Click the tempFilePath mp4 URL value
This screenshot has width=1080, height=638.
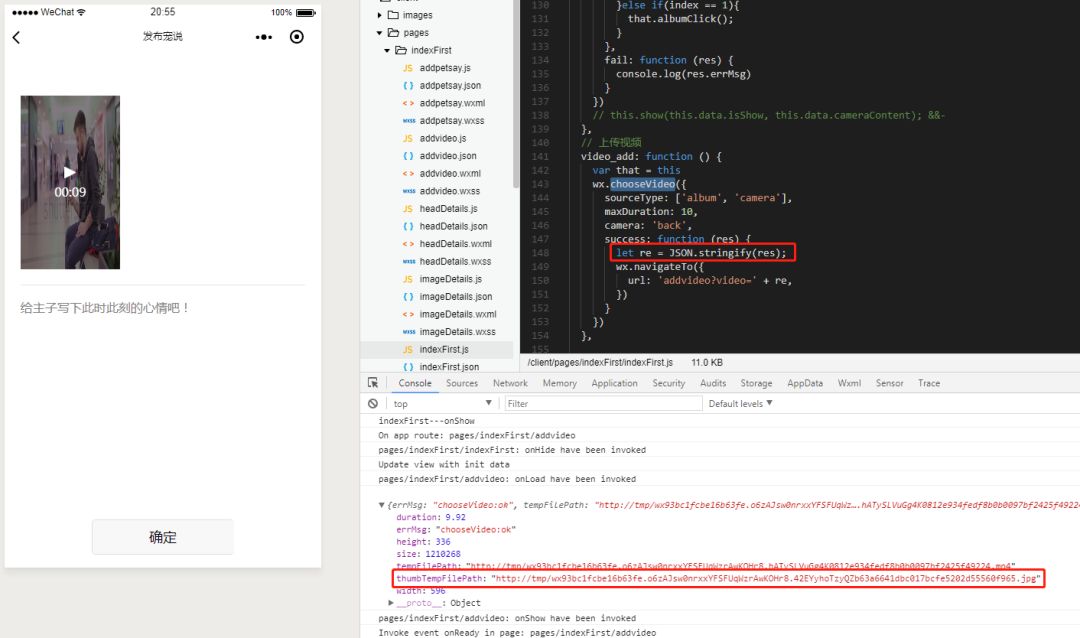point(740,566)
